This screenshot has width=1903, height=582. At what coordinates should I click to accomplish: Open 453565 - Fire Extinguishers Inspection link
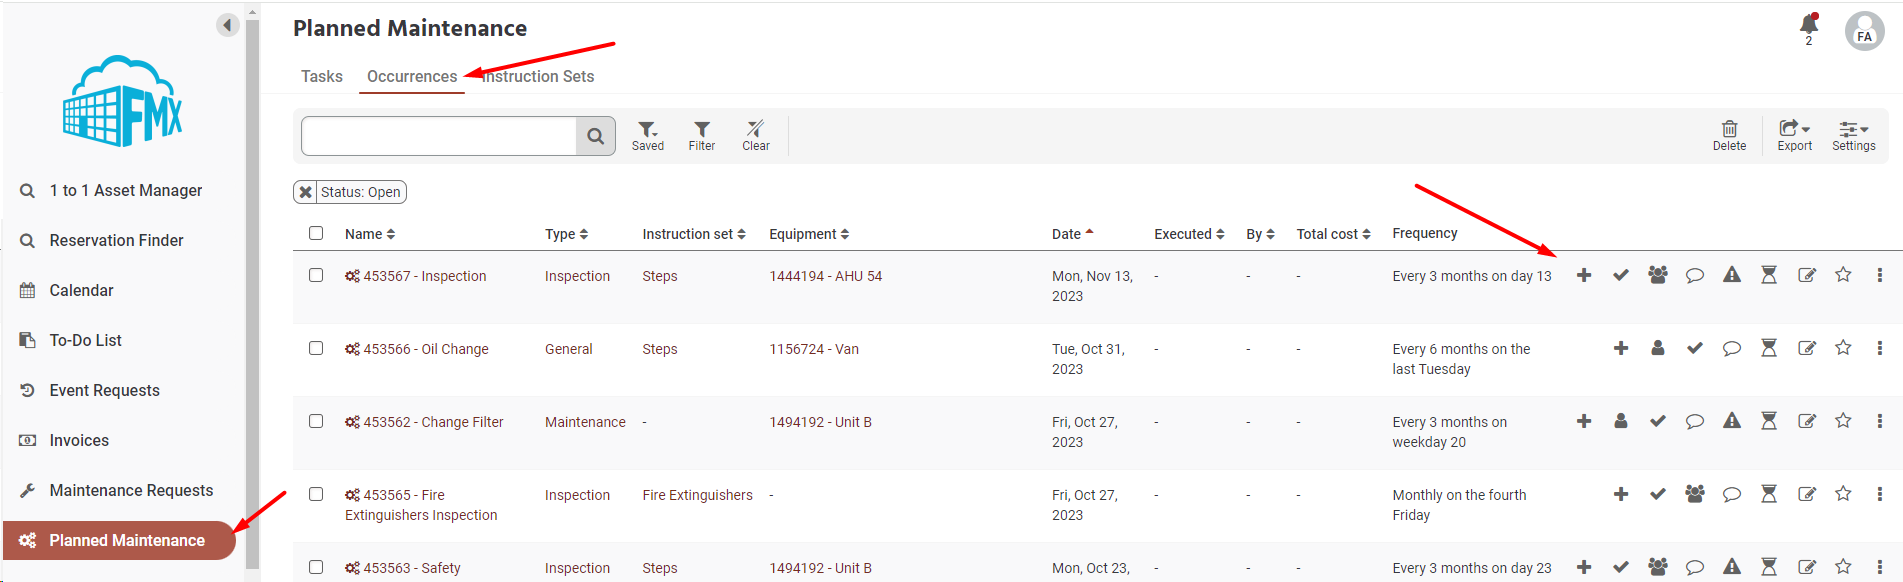(421, 505)
